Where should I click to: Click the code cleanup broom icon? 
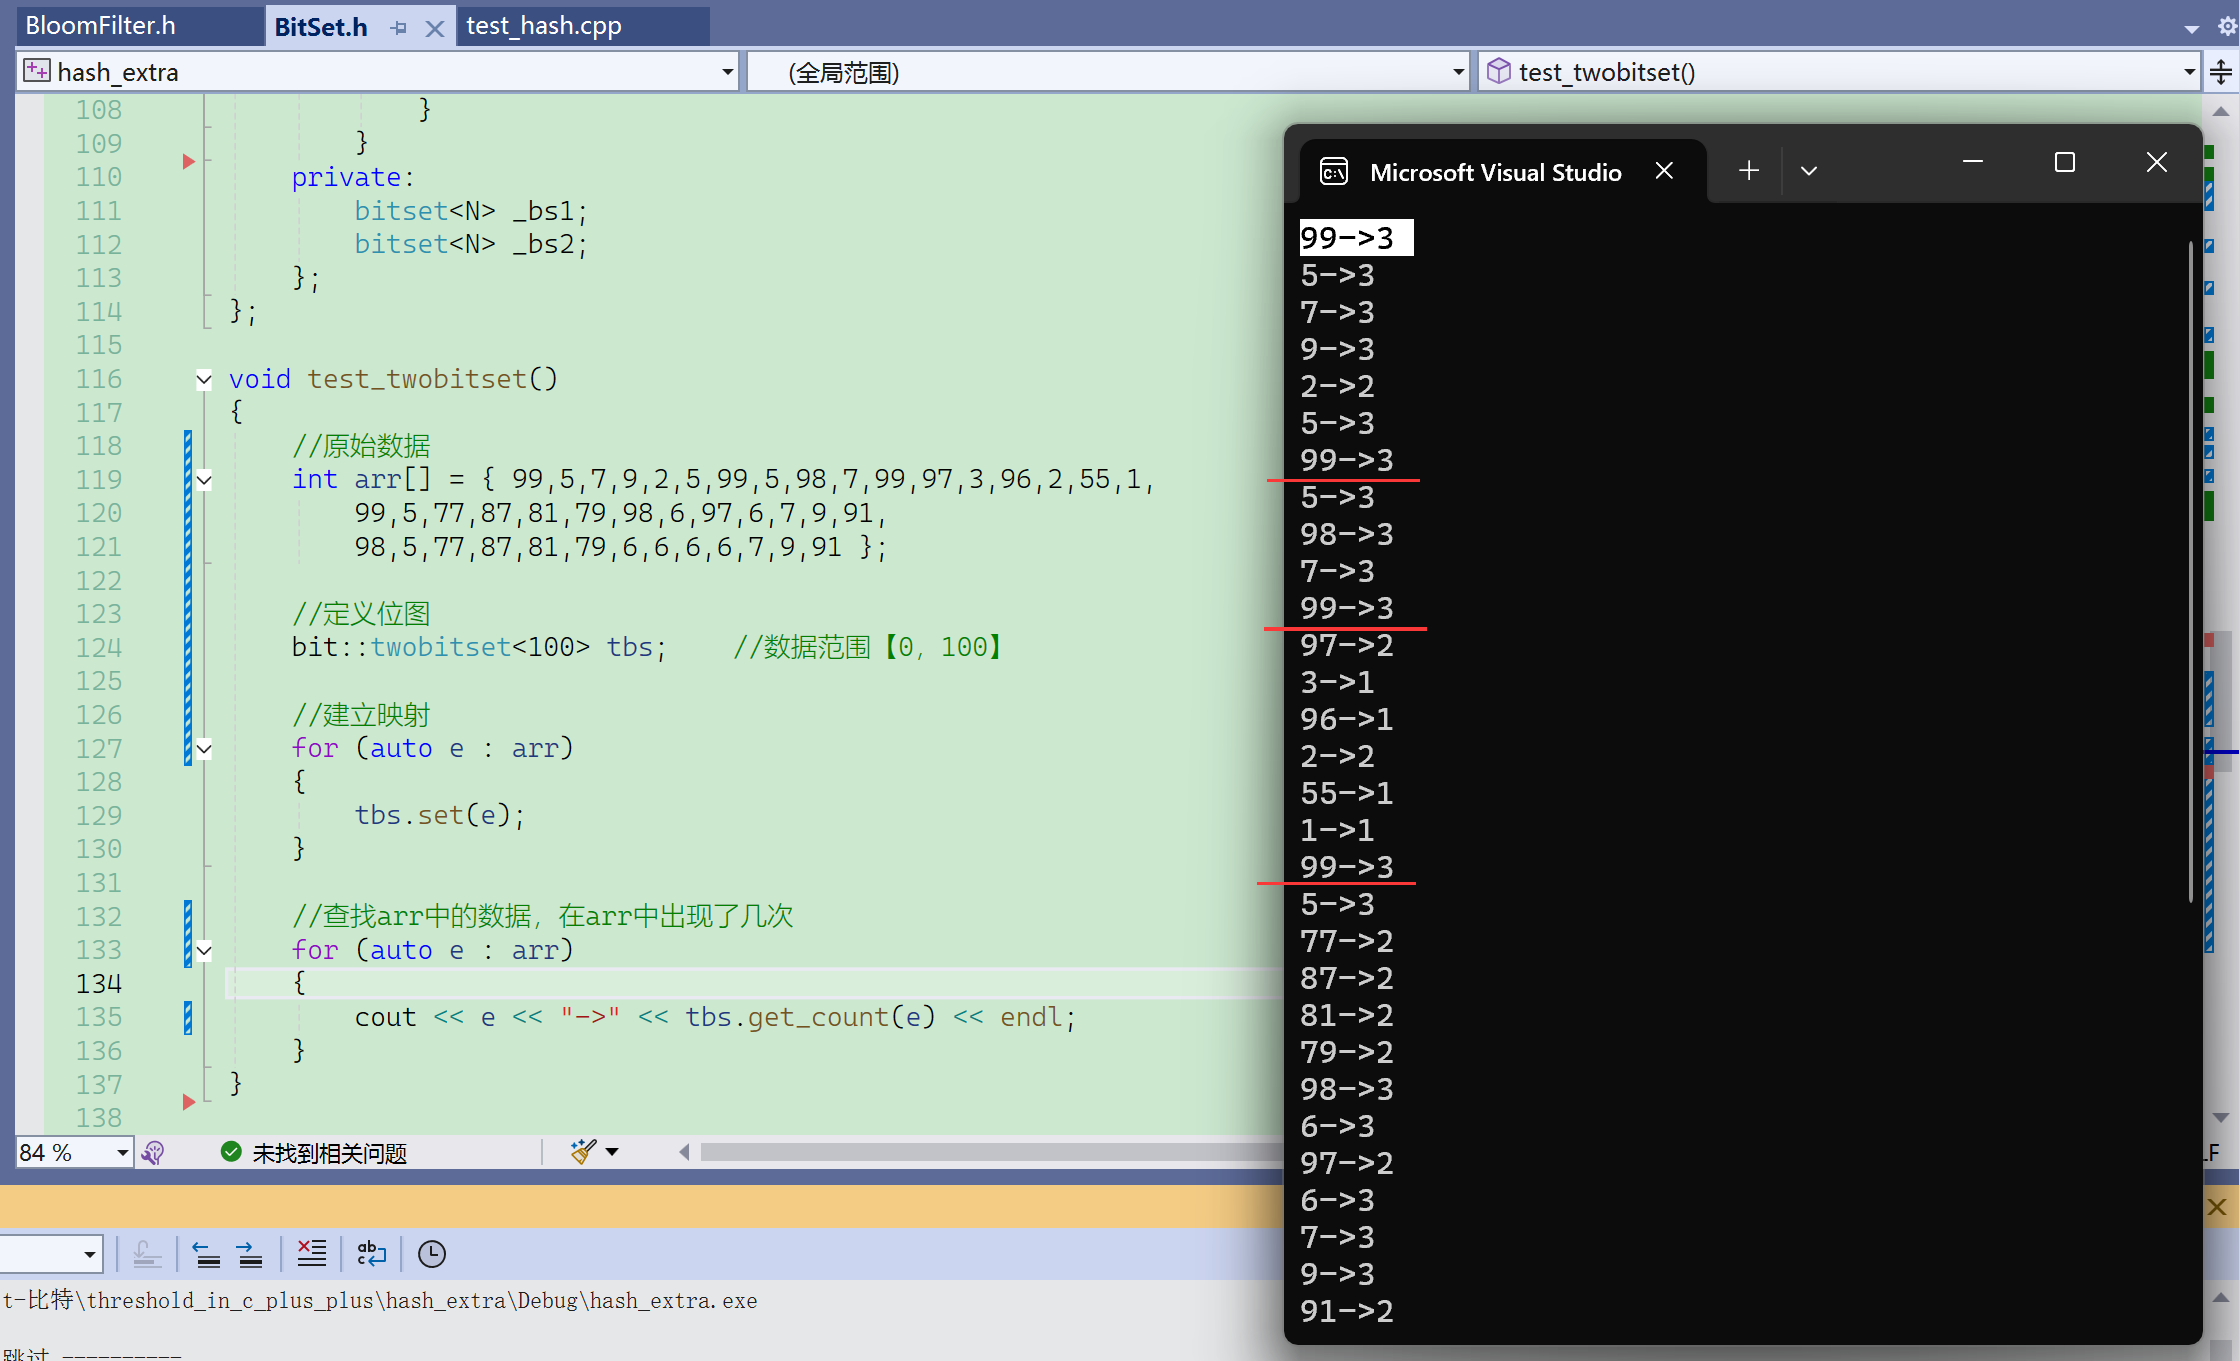click(x=583, y=1152)
